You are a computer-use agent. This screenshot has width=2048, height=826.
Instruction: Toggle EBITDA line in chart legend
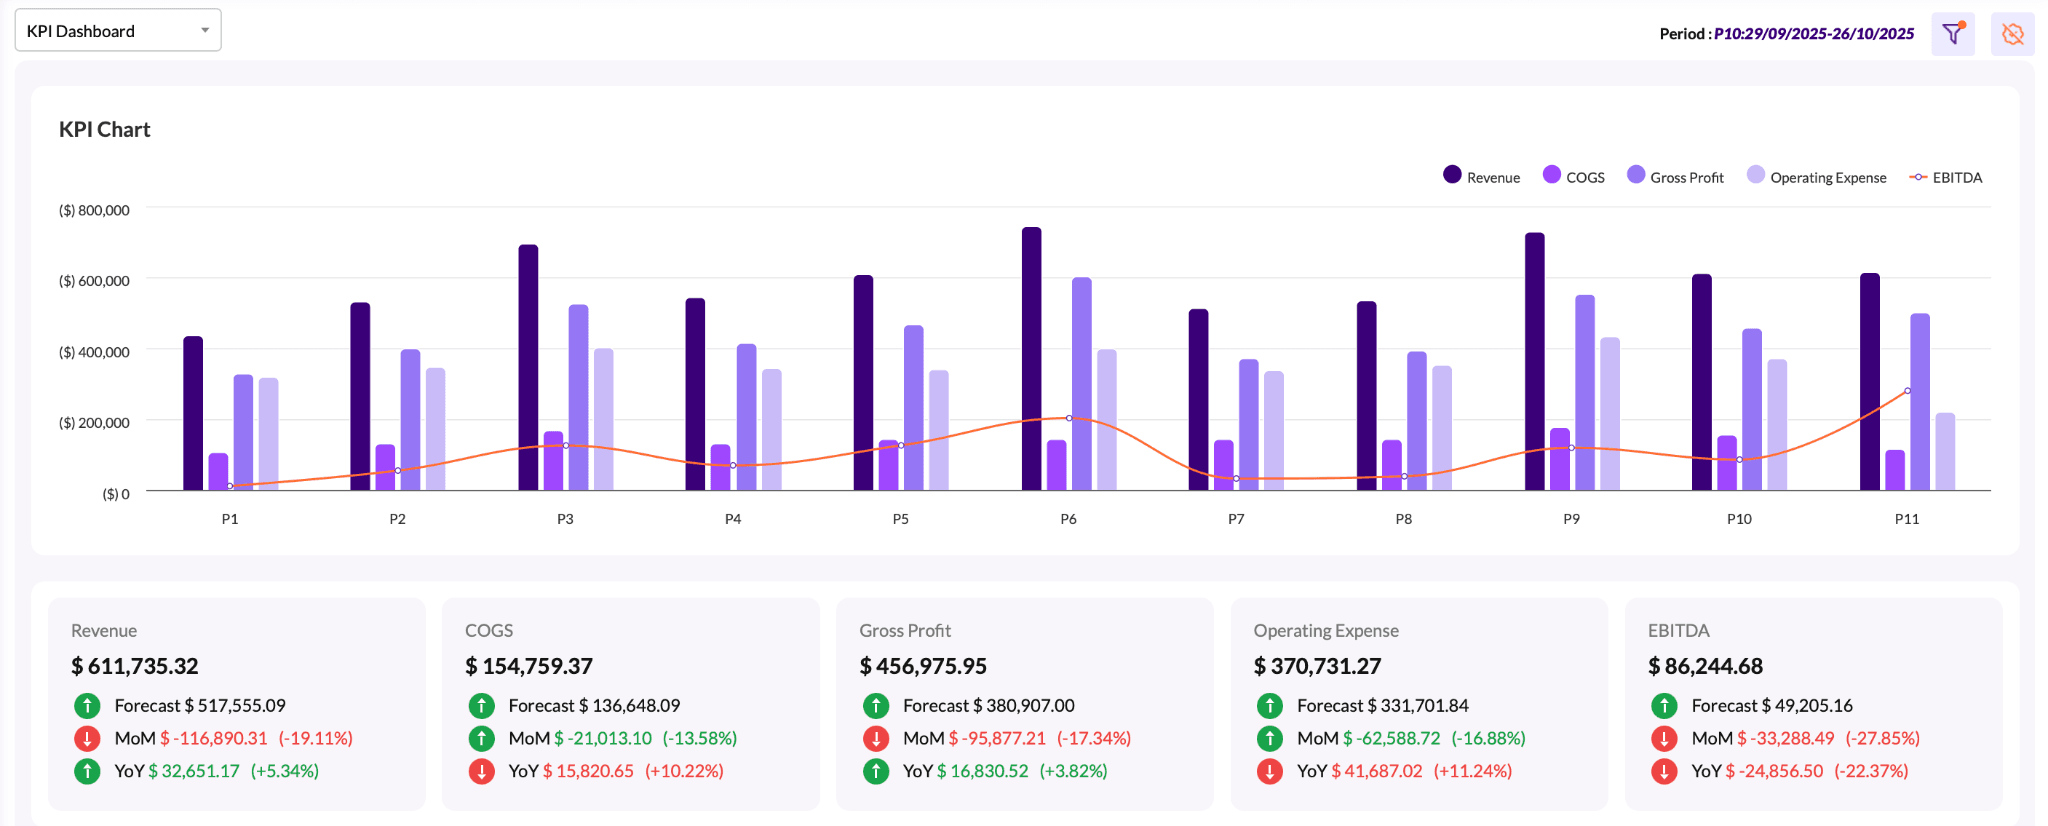coord(1946,177)
